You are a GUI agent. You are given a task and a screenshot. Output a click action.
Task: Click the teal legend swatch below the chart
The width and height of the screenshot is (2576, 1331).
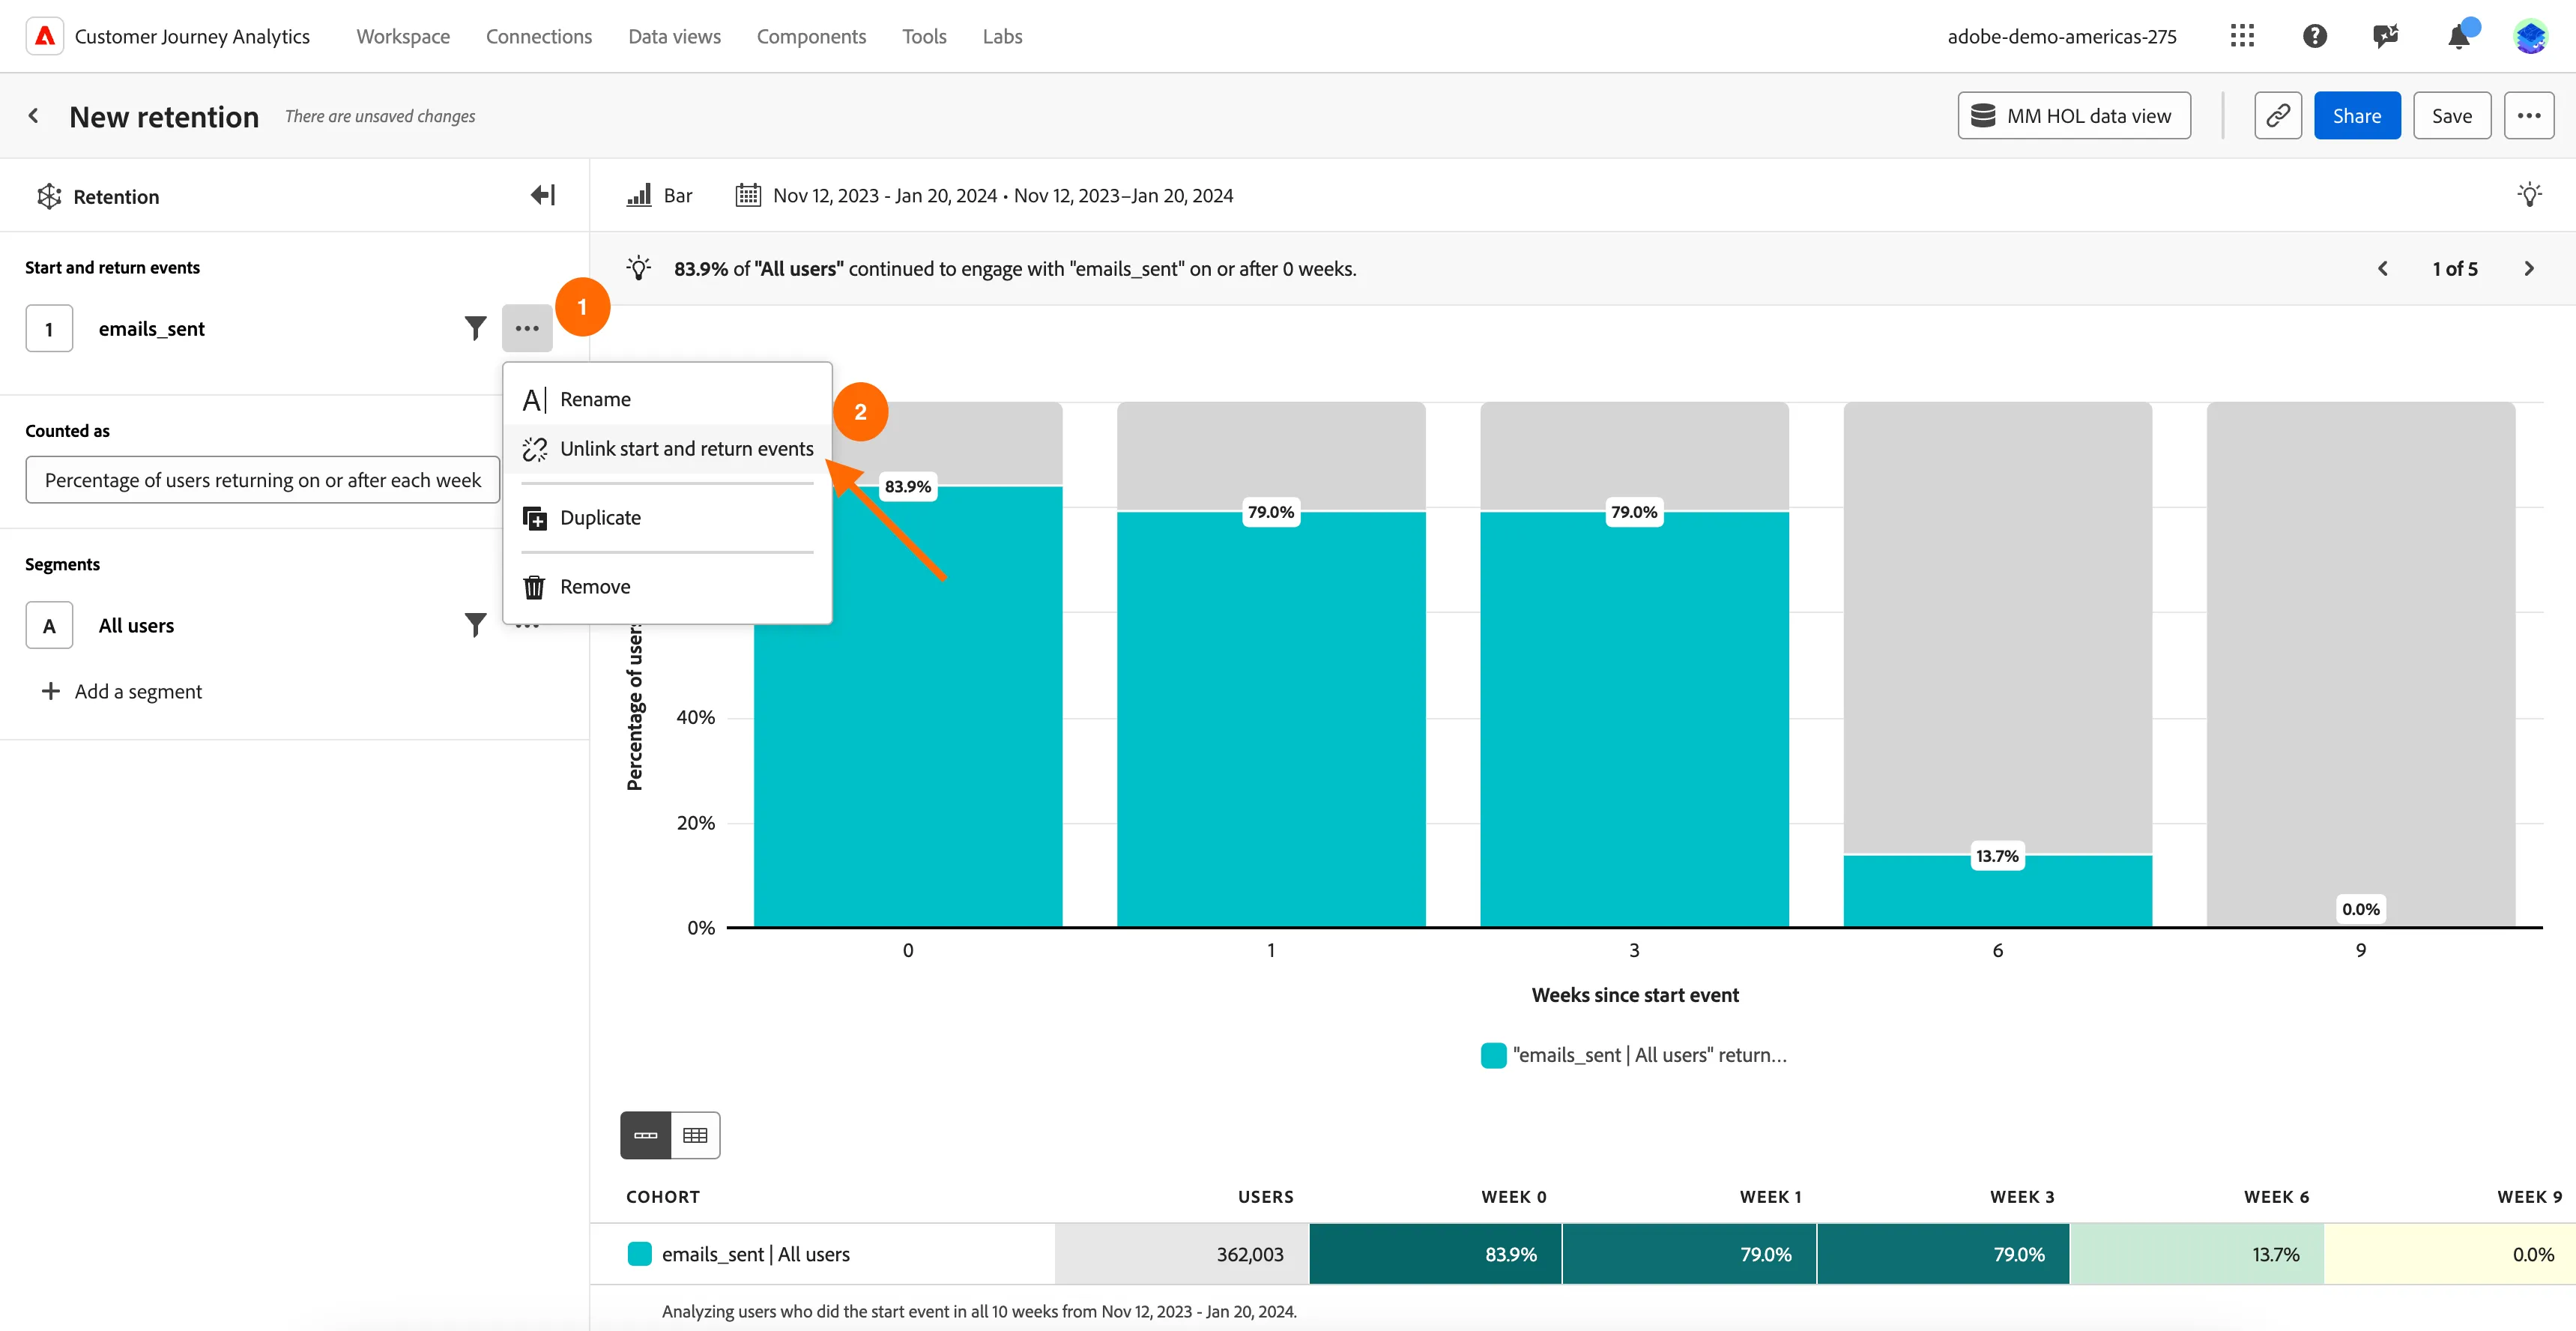click(x=1493, y=1055)
